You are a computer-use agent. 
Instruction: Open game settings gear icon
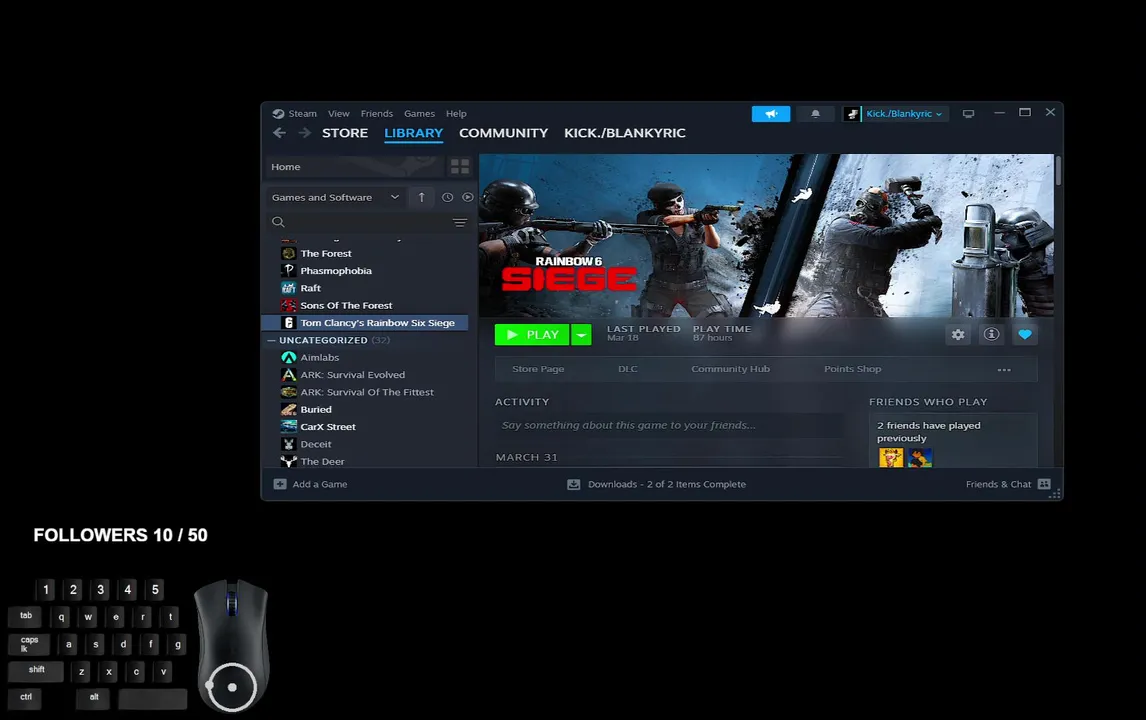[957, 335]
